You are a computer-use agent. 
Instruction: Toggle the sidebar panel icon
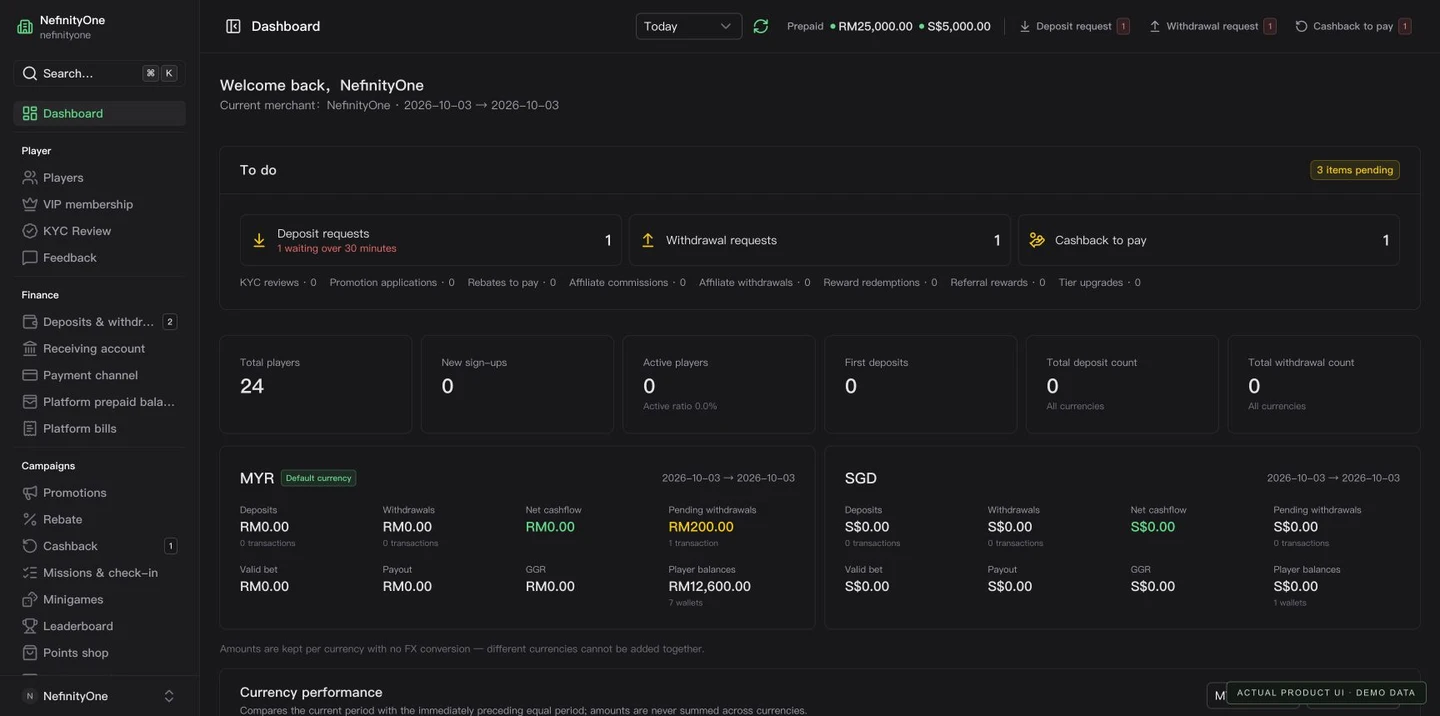[x=233, y=26]
